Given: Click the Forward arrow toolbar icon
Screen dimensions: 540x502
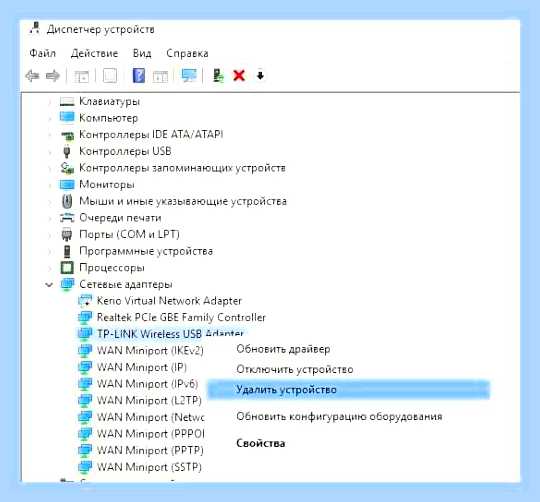Looking at the screenshot, I should pyautogui.click(x=53, y=75).
